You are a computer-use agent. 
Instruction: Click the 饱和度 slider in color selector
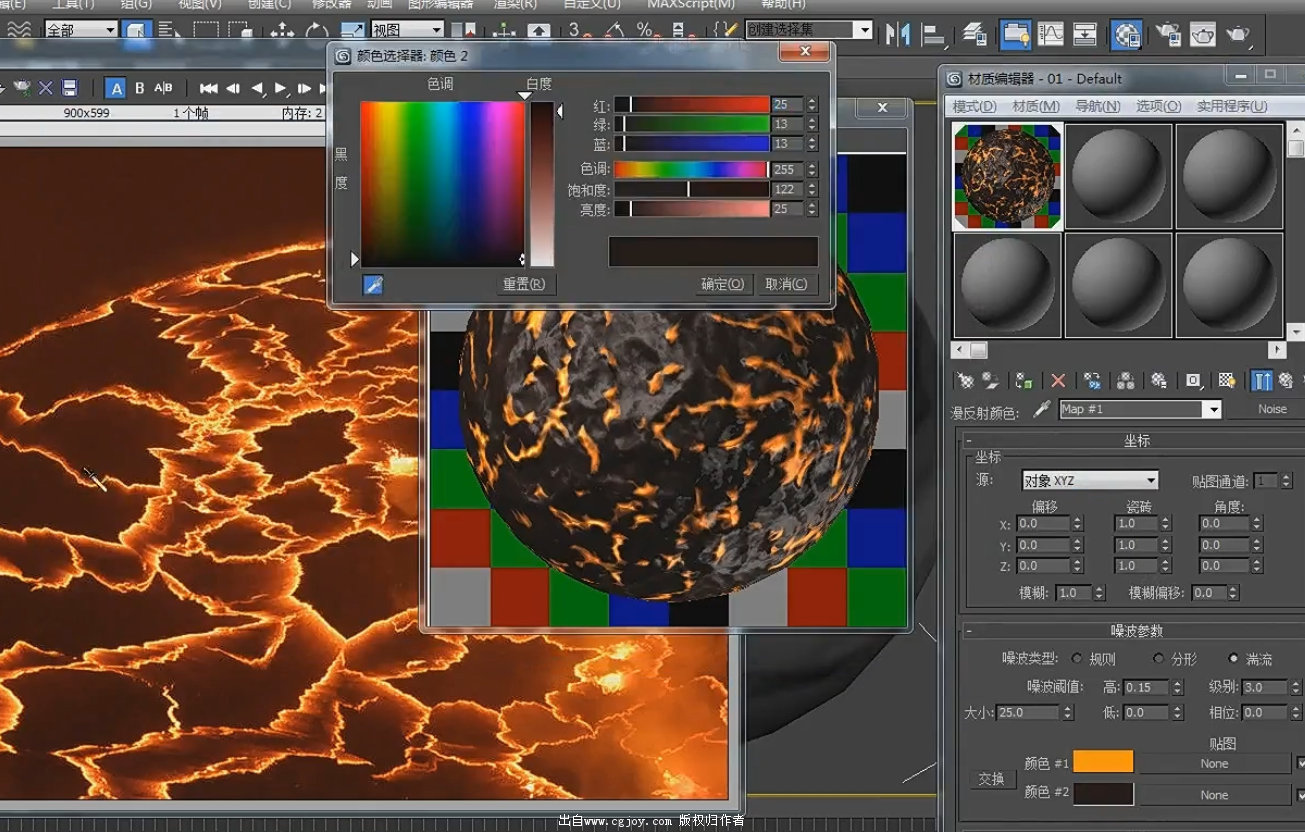691,189
